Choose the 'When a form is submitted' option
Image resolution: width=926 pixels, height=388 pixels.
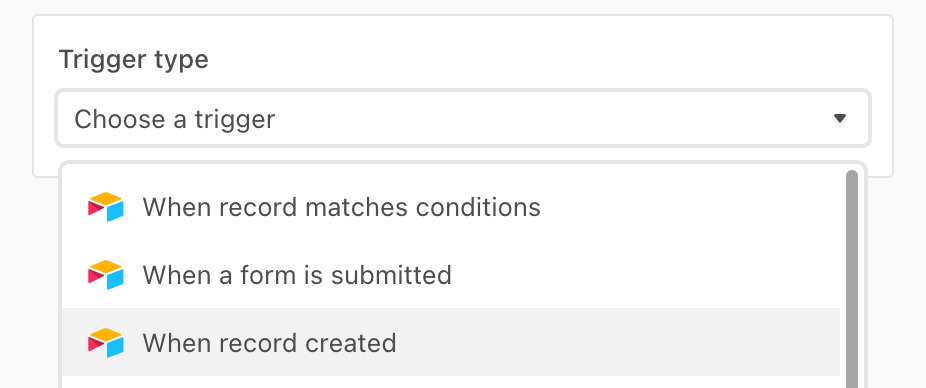(451, 275)
